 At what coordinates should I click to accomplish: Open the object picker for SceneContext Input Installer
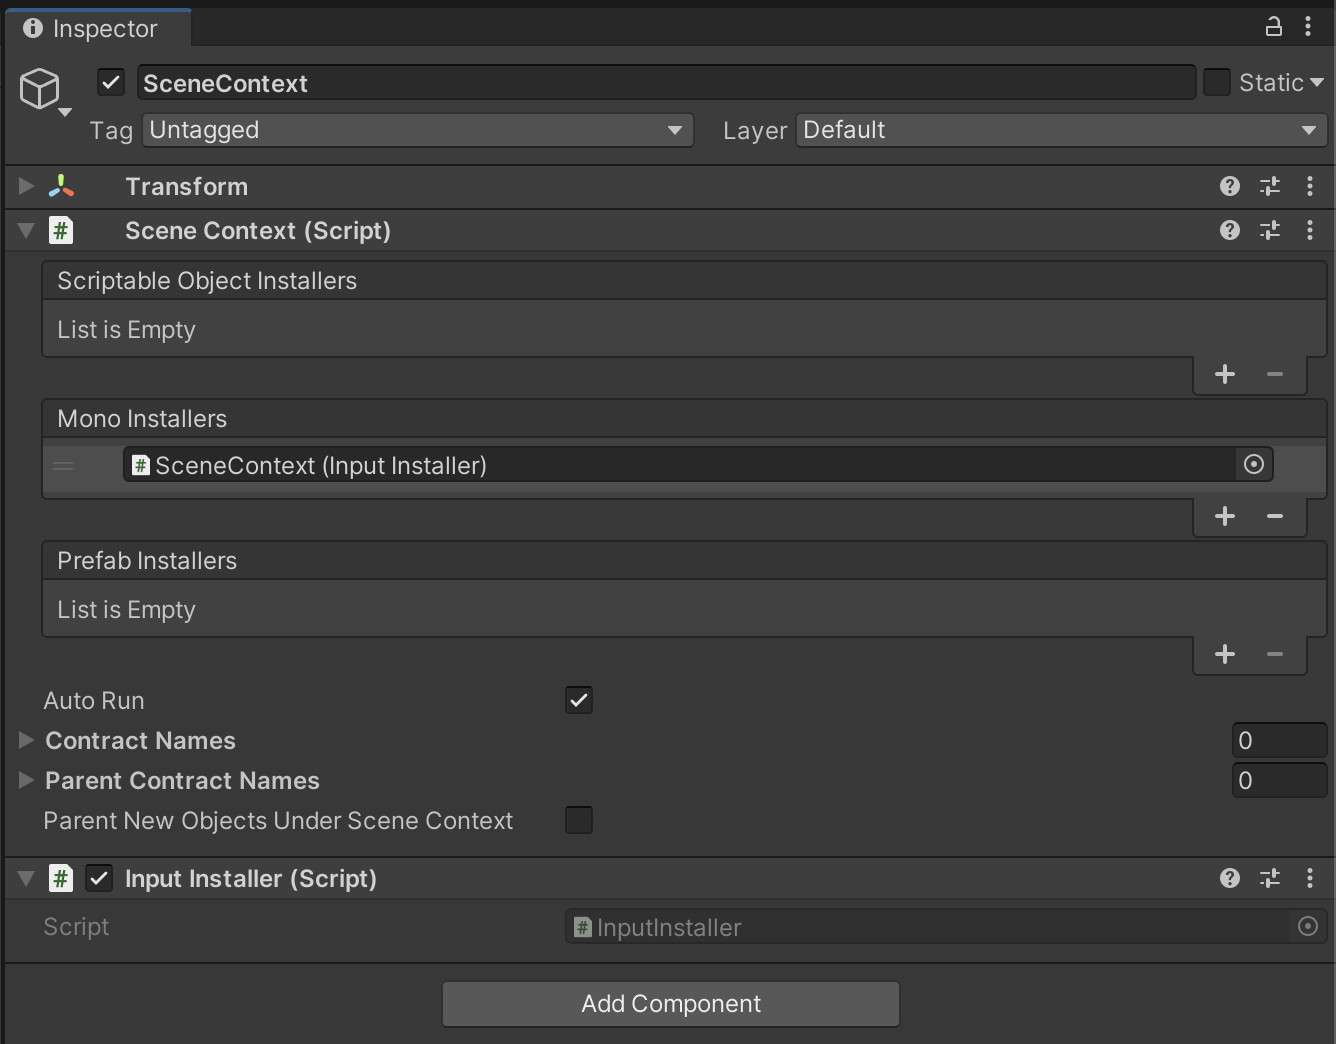(1253, 464)
